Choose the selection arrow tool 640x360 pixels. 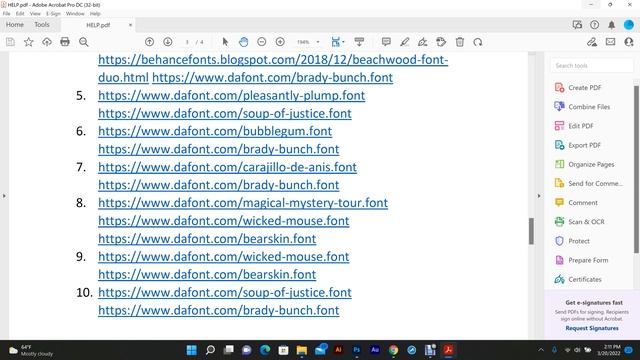[x=225, y=42]
